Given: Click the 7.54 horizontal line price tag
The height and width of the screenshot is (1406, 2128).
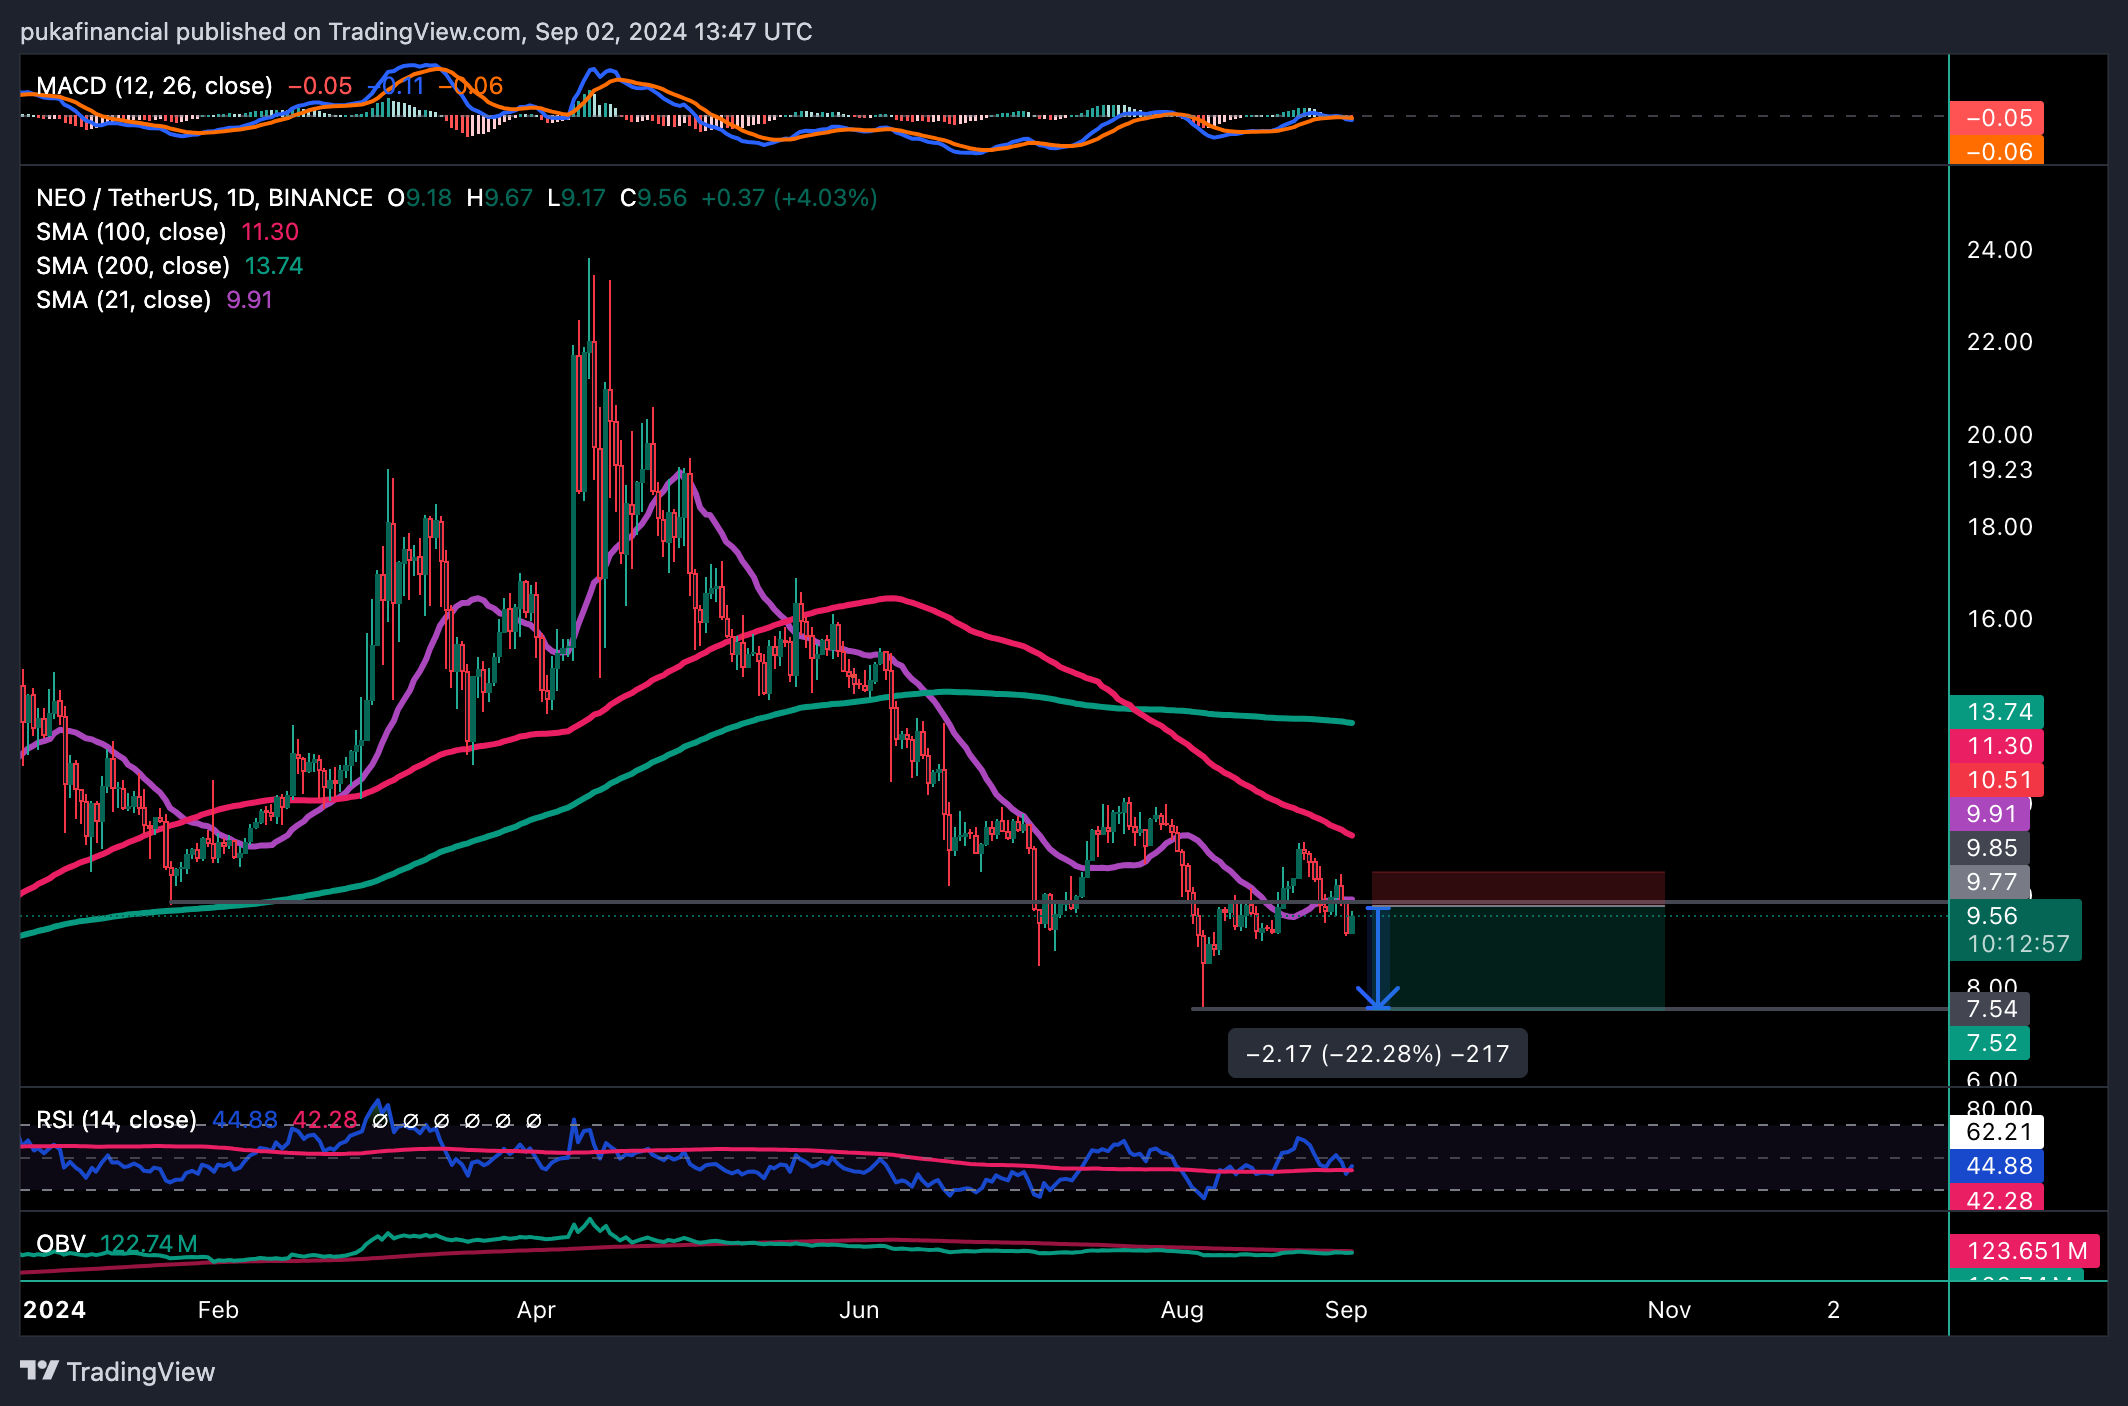Looking at the screenshot, I should click(1990, 1009).
